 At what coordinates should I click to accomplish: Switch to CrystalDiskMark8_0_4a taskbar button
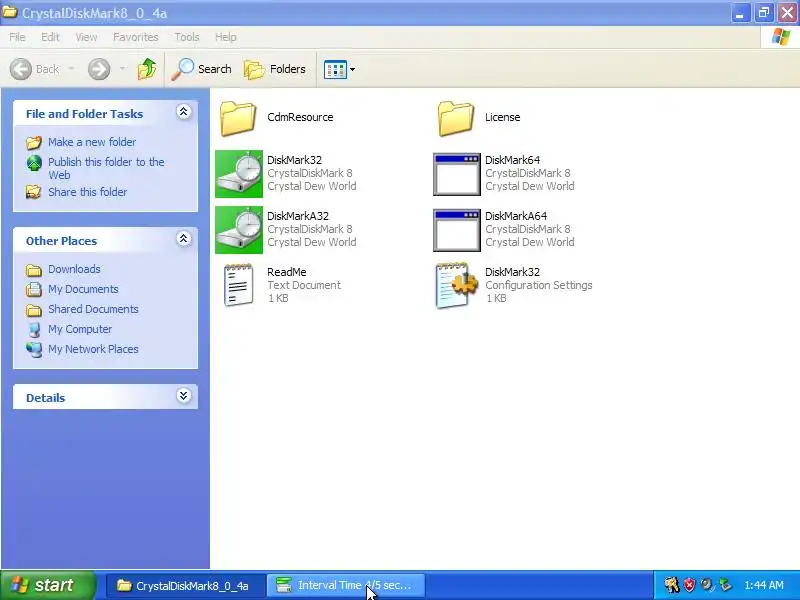[185, 585]
